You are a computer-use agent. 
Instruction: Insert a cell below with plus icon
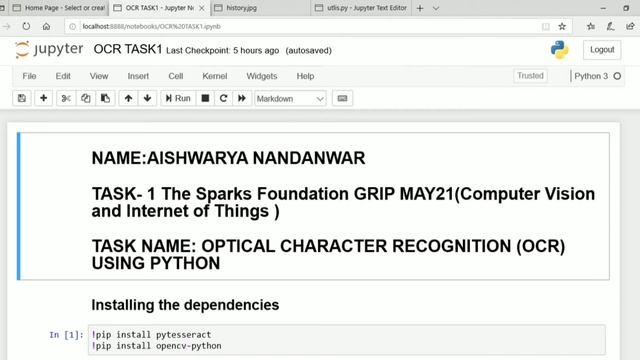pos(43,98)
